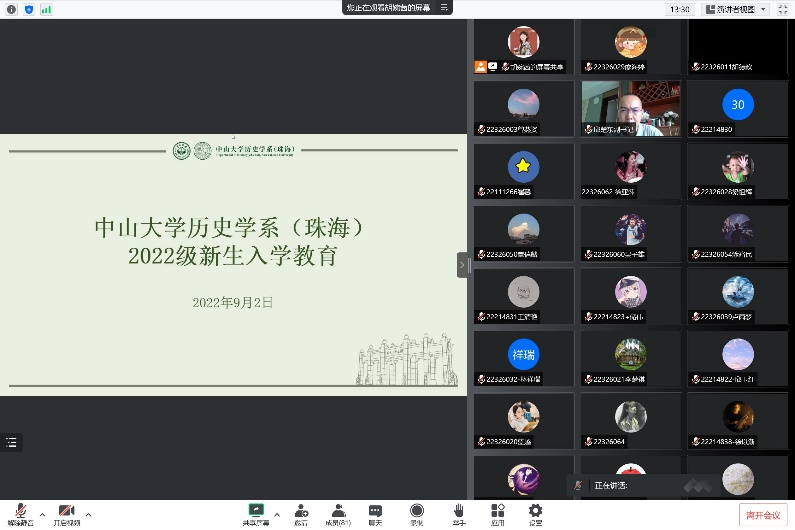
Task: Open the invite participants icon
Action: tap(301, 510)
